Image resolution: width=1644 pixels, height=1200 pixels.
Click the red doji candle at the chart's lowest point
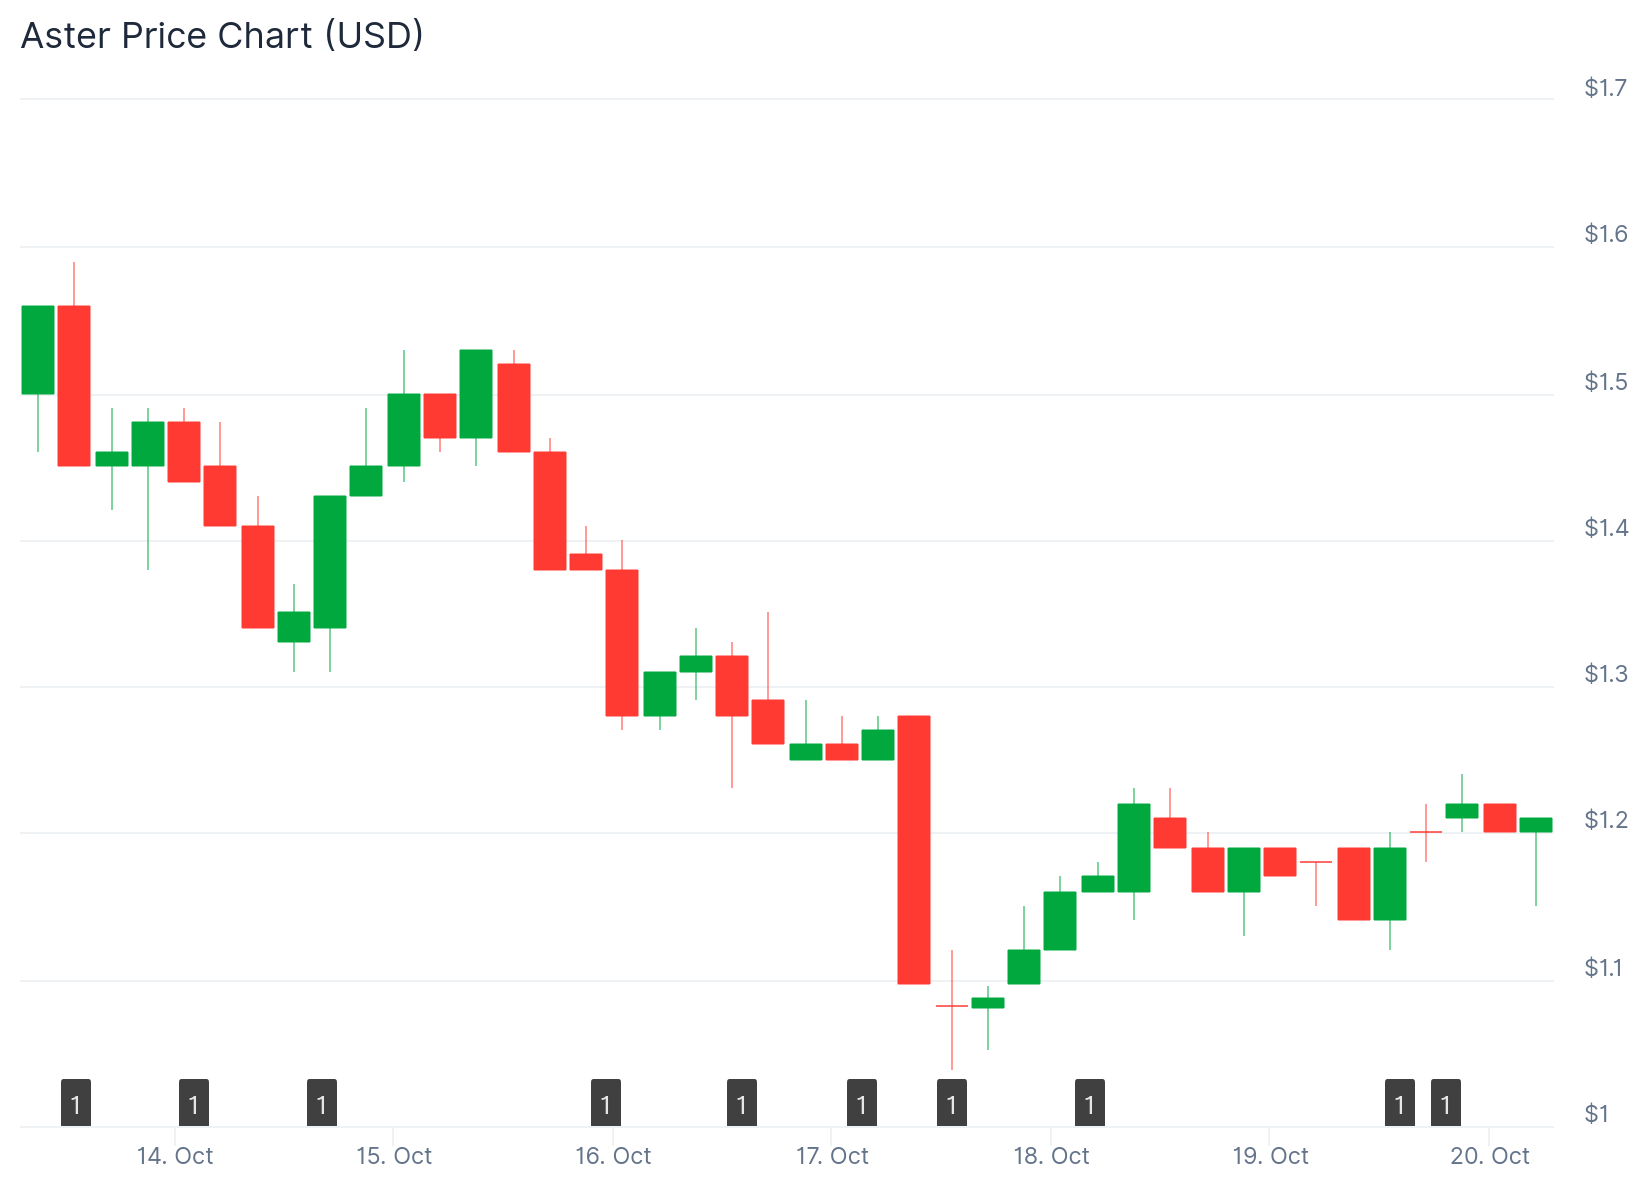point(952,1006)
